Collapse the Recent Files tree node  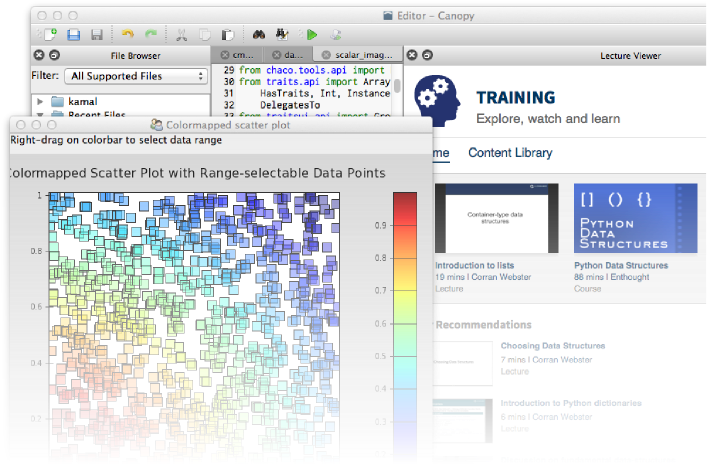(40, 115)
